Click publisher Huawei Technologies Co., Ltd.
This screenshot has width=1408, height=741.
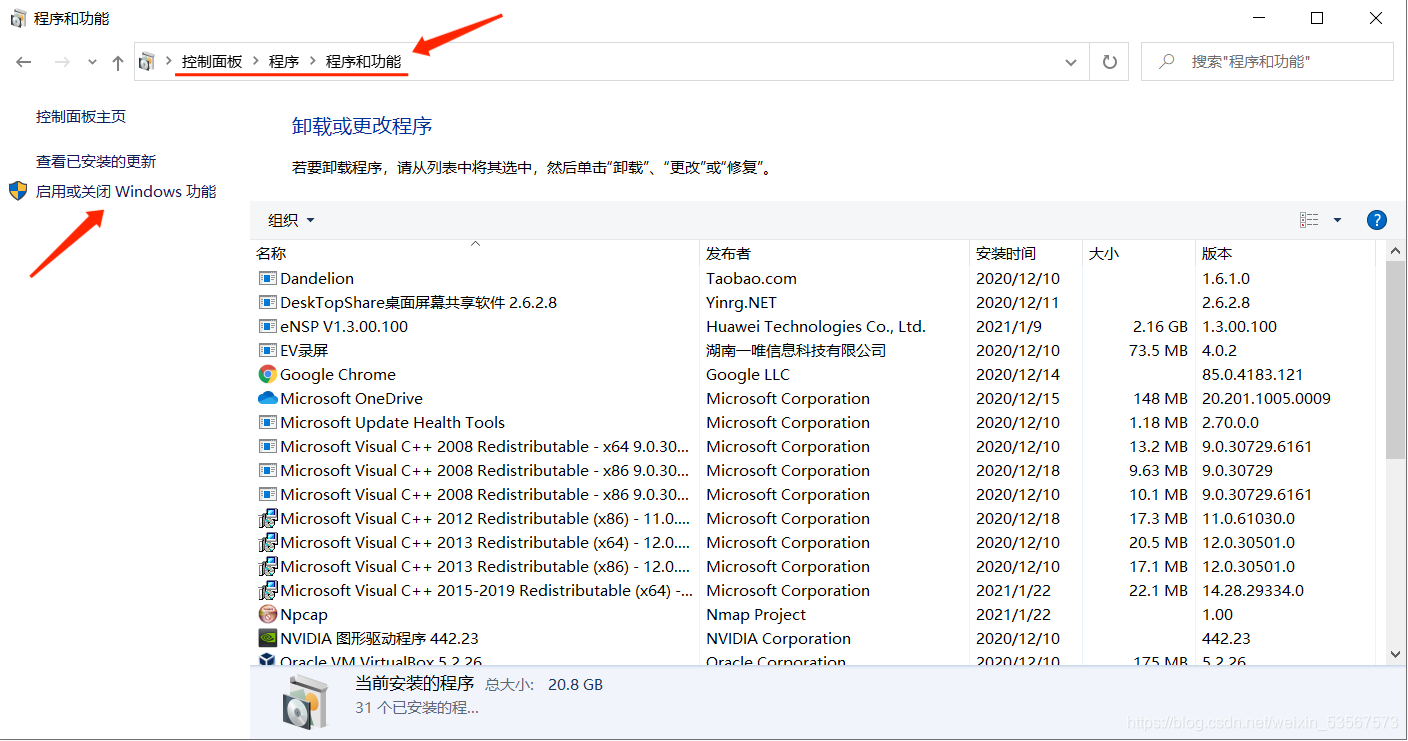pyautogui.click(x=816, y=326)
